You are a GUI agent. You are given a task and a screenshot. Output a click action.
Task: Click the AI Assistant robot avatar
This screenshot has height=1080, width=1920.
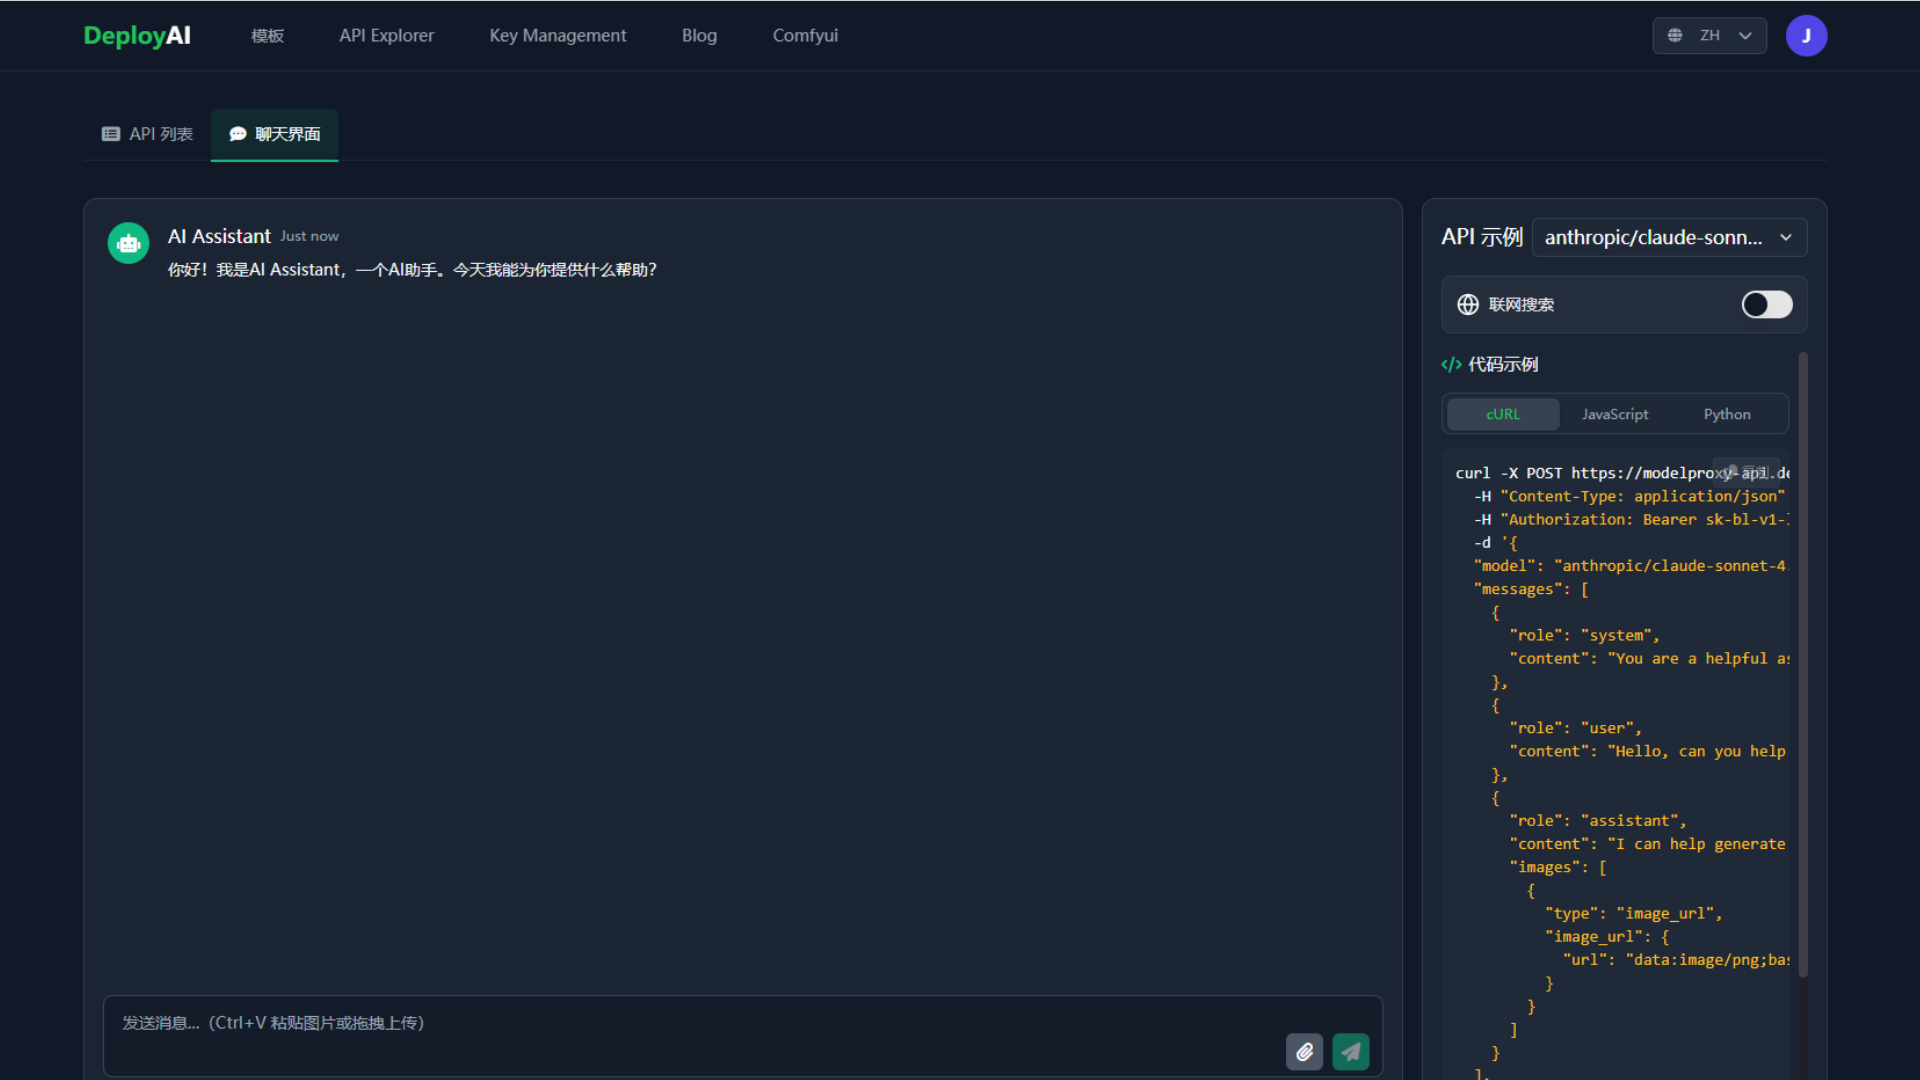tap(128, 243)
